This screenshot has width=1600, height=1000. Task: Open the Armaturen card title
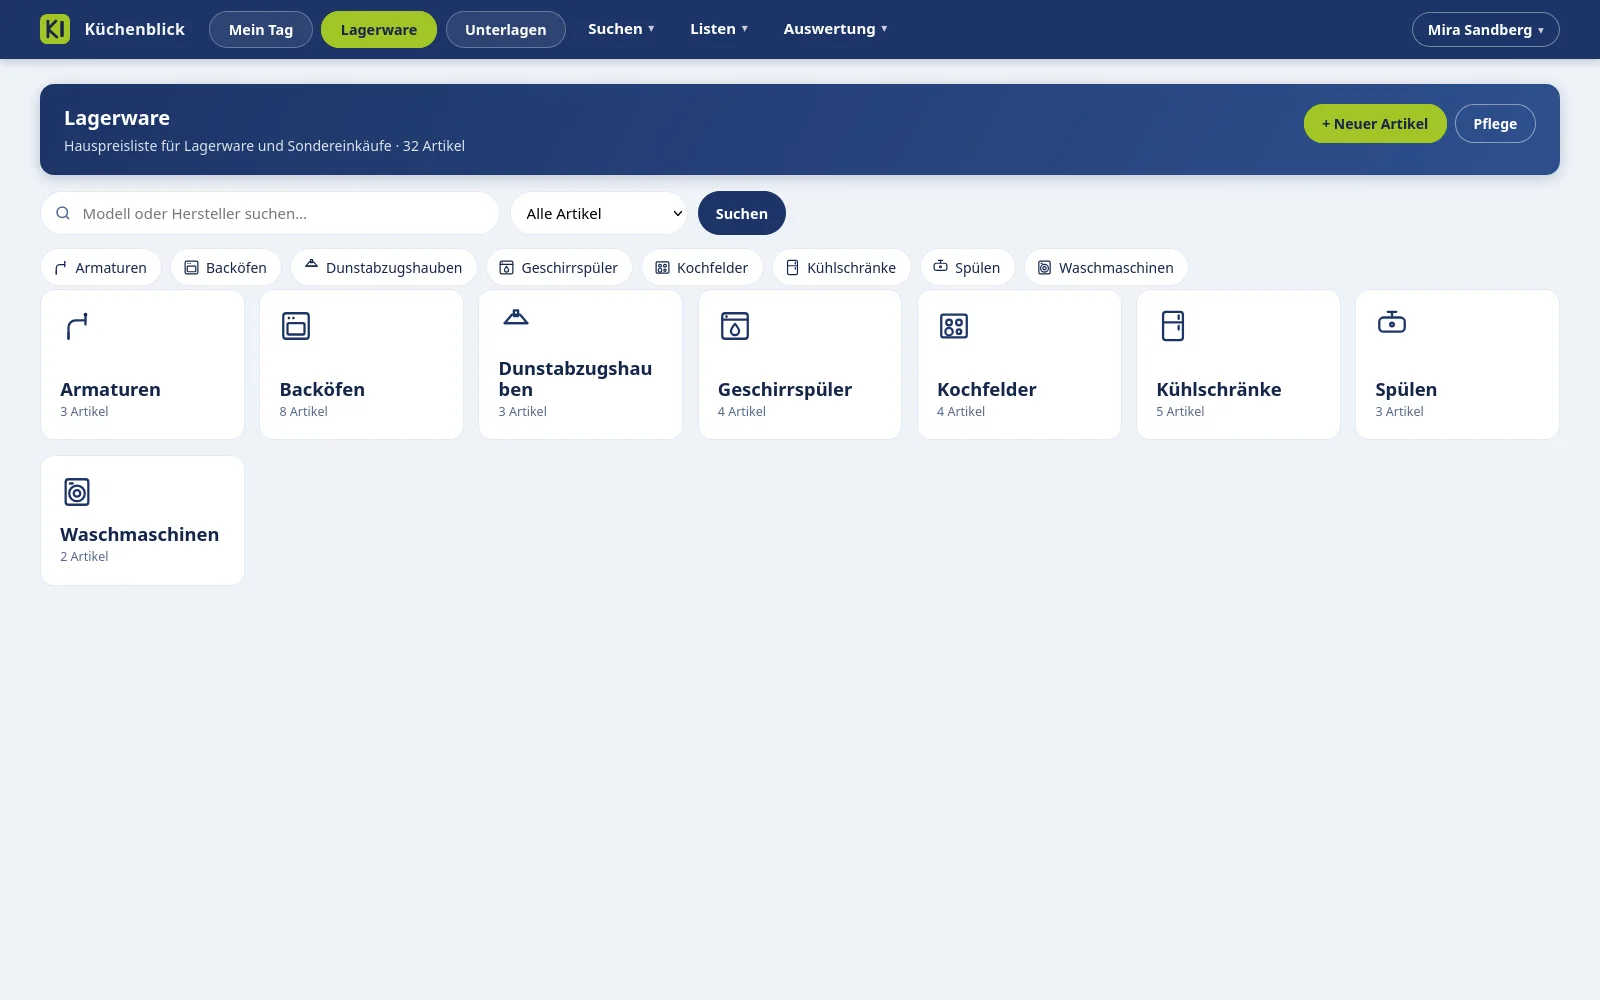(110, 390)
